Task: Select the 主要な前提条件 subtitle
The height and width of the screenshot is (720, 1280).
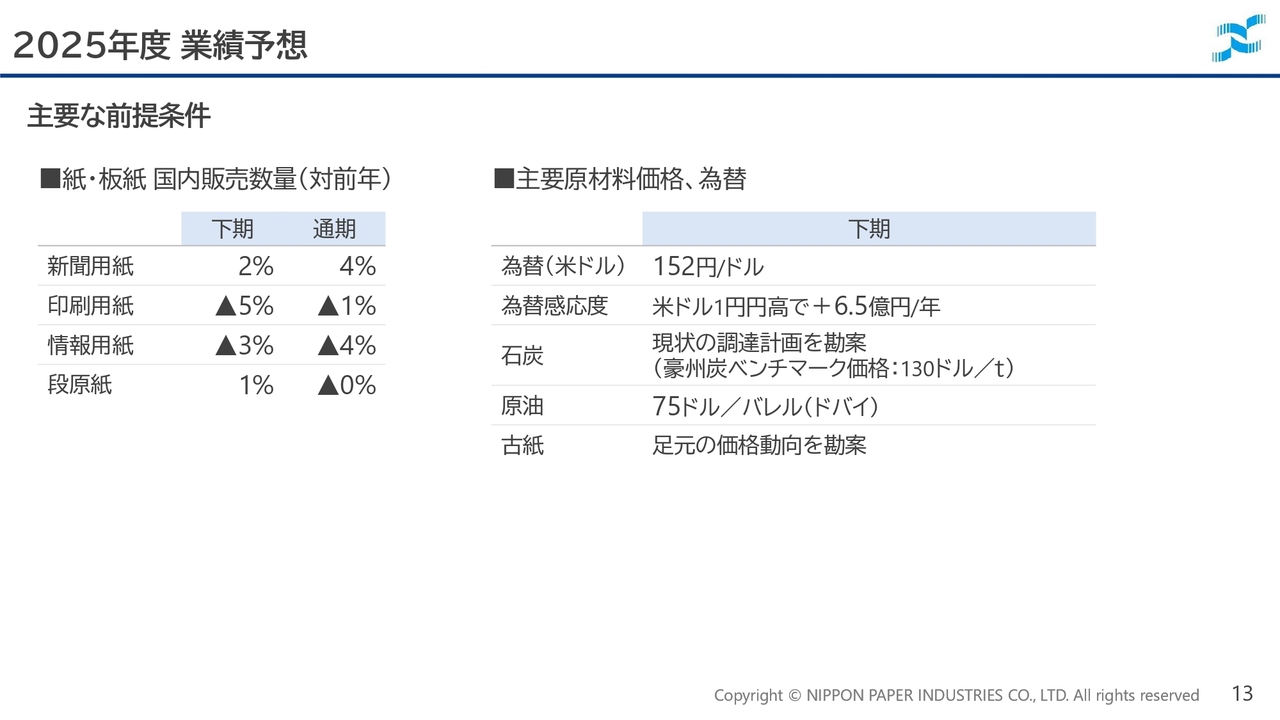Action: pos(118,116)
